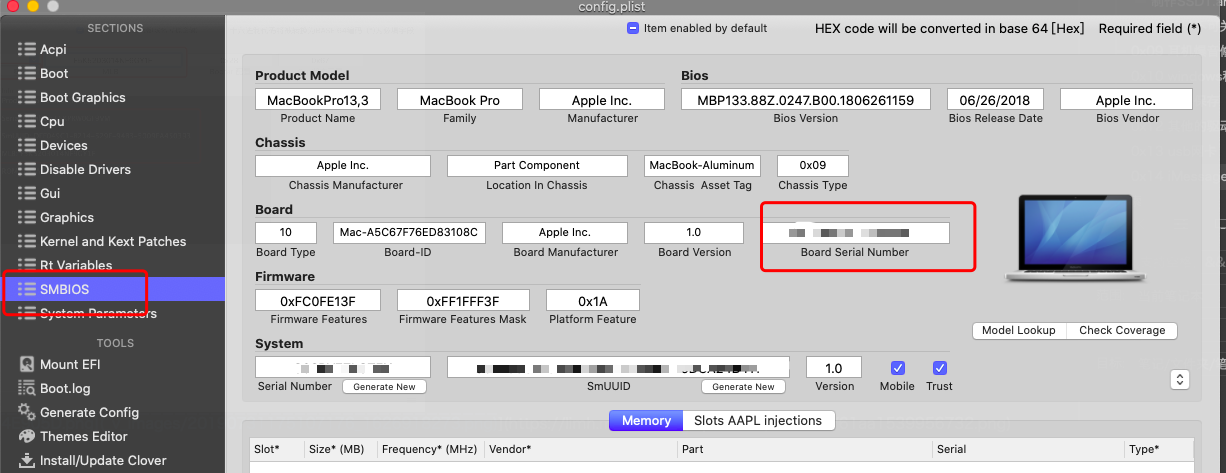Click the list icon beside SMBIOS

[x=27, y=289]
